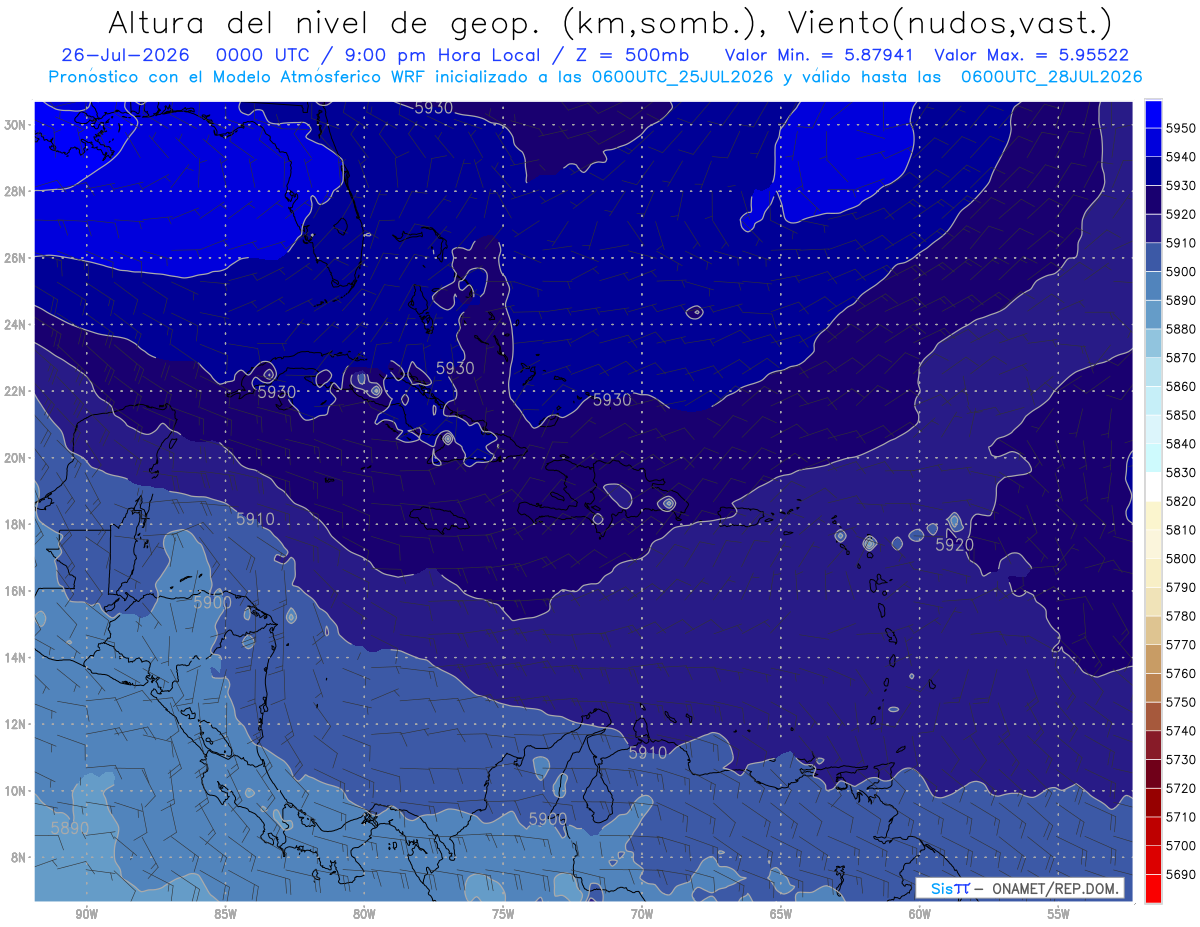Click the 10N latitude label

17,791
